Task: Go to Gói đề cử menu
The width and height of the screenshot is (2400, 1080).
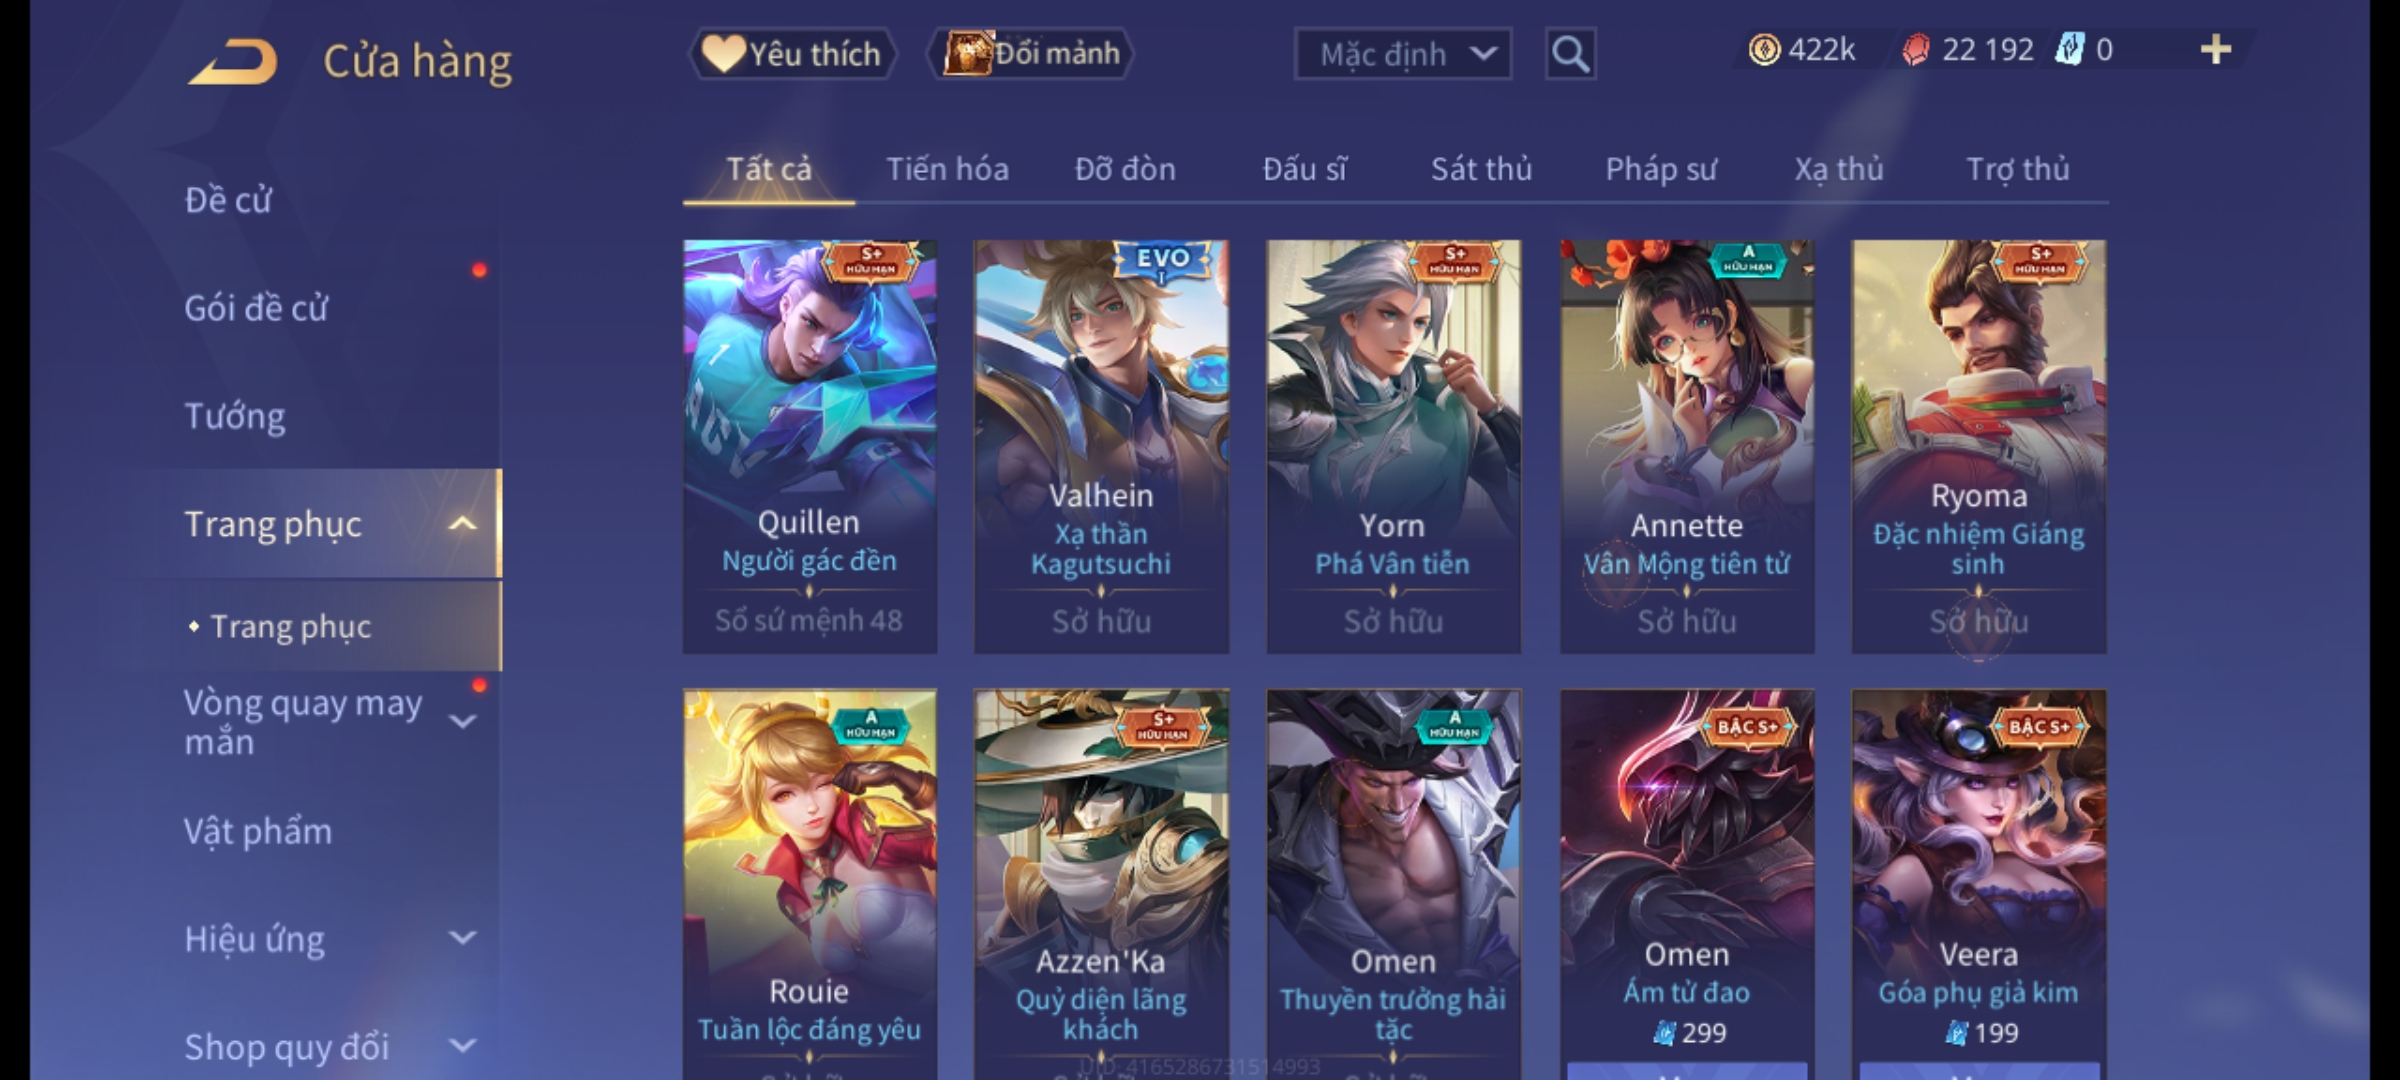Action: coord(256,308)
